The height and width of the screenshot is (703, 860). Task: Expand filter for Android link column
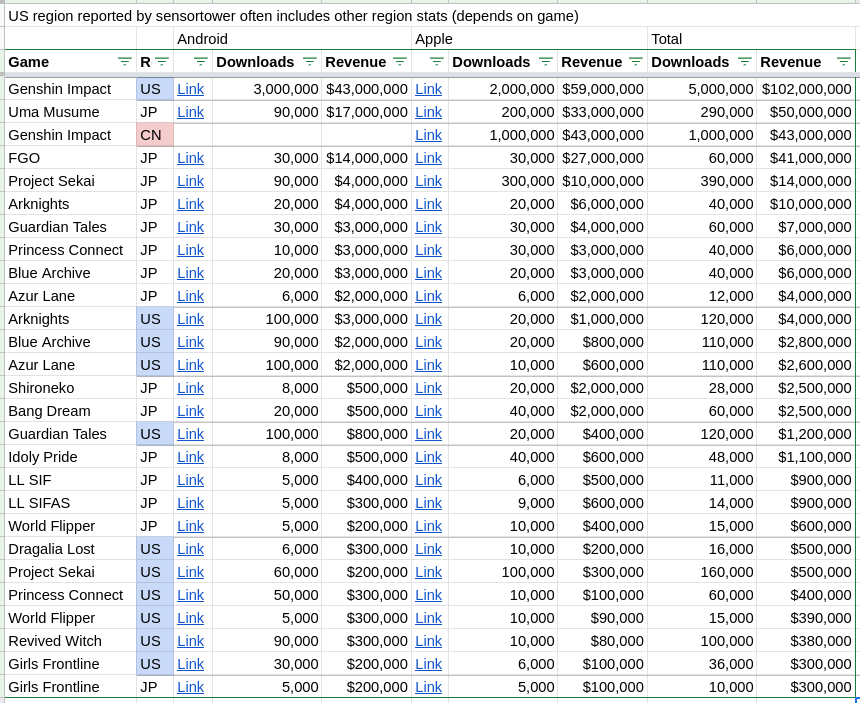tap(200, 62)
